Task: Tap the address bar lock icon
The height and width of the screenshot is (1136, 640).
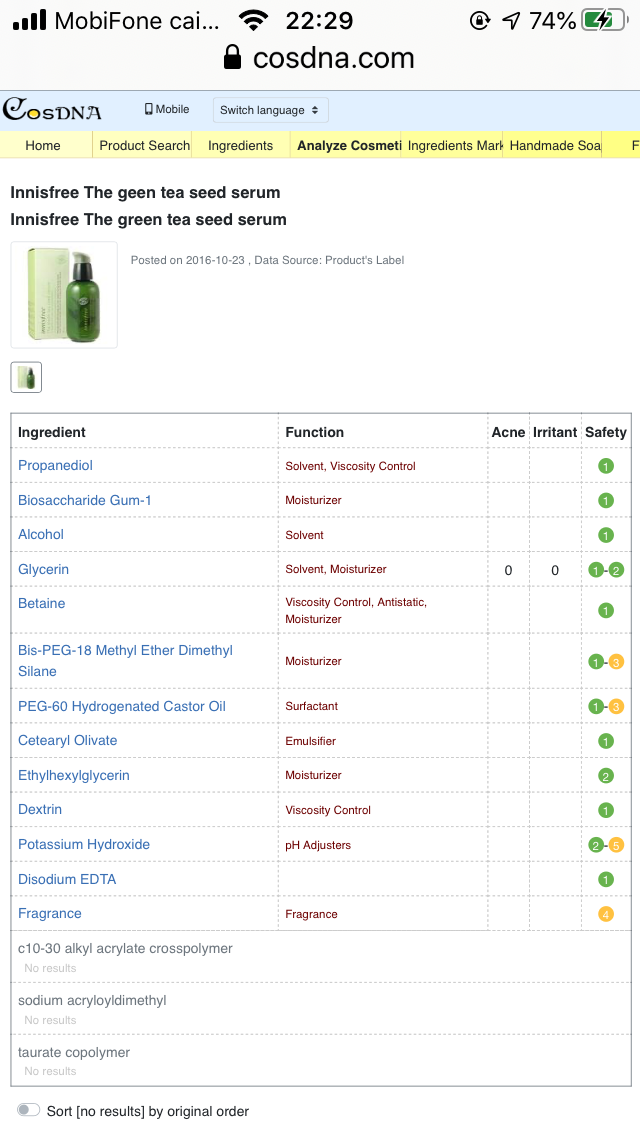Action: coord(232,58)
